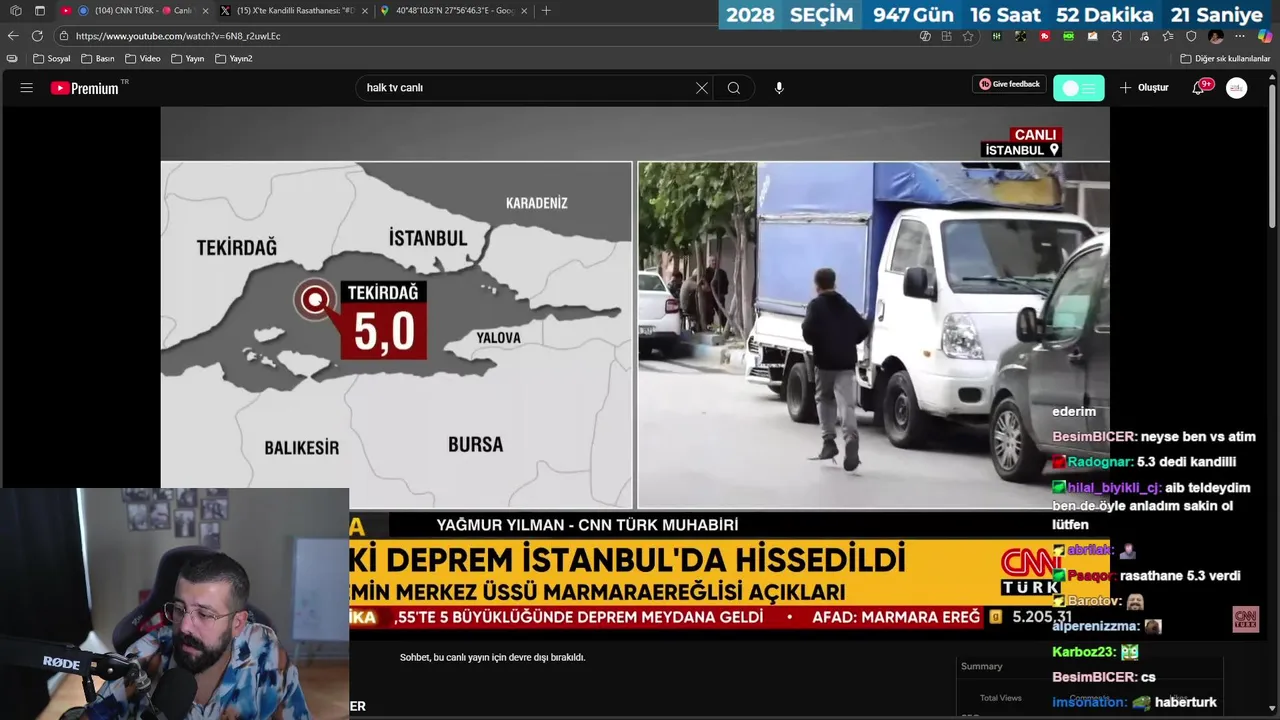Open the YouTube account avatar menu

(x=1237, y=88)
